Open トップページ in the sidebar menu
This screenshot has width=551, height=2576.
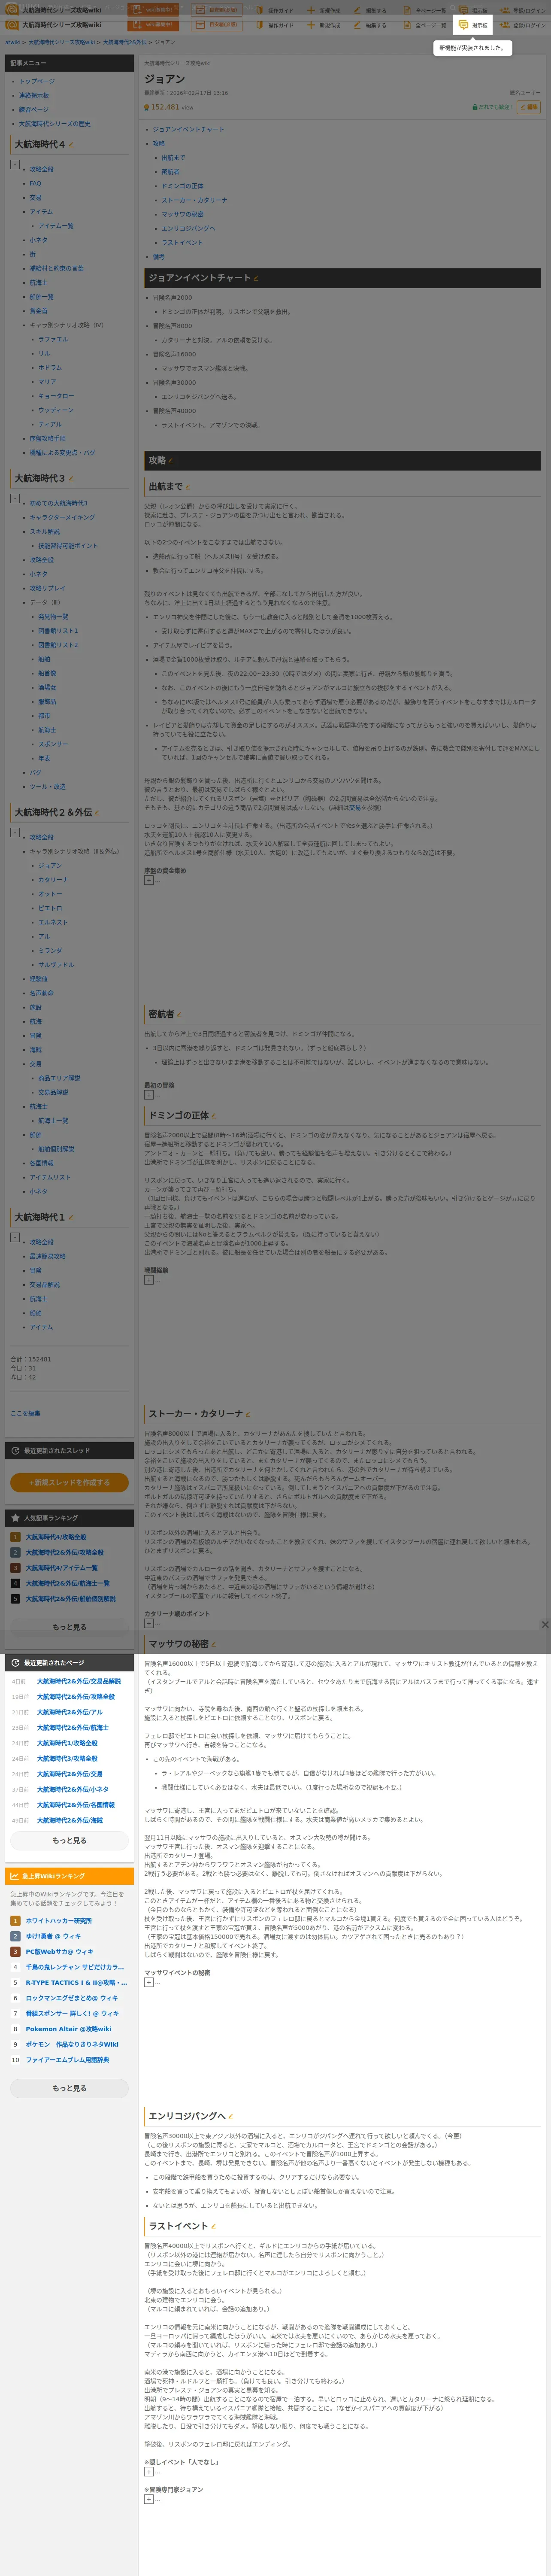pyautogui.click(x=37, y=81)
